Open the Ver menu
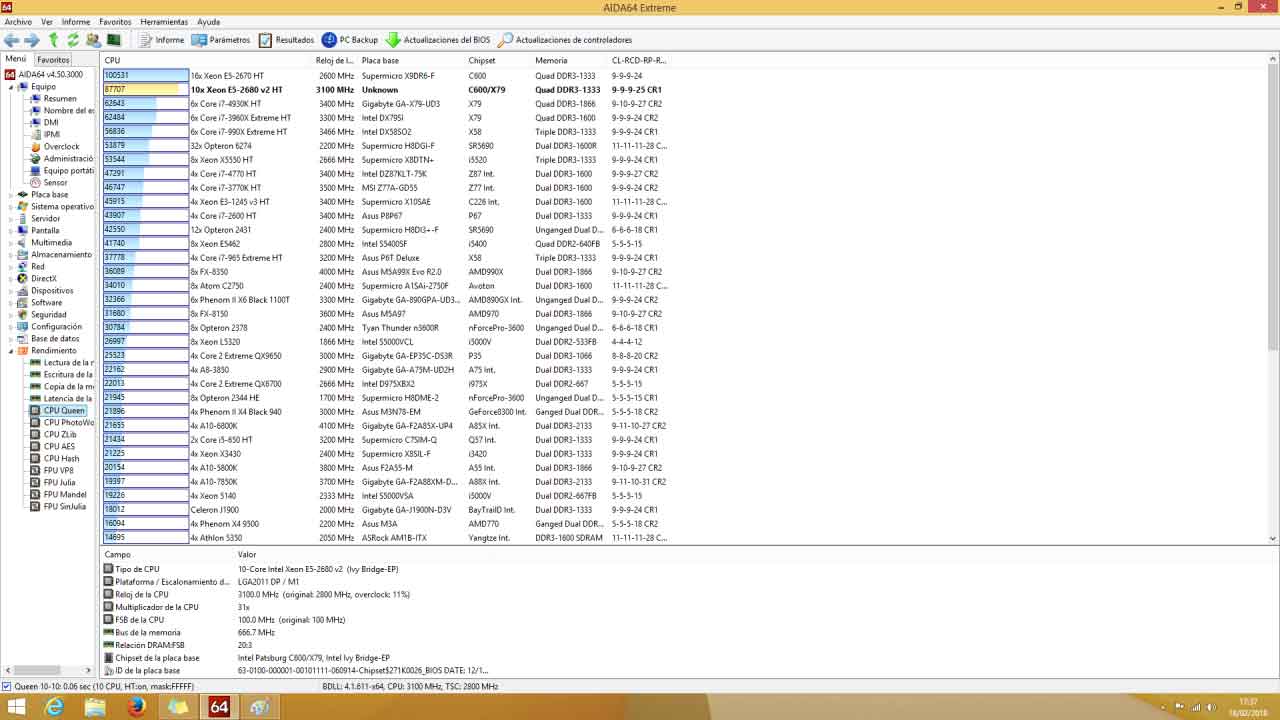Viewport: 1280px width, 720px height. point(47,21)
